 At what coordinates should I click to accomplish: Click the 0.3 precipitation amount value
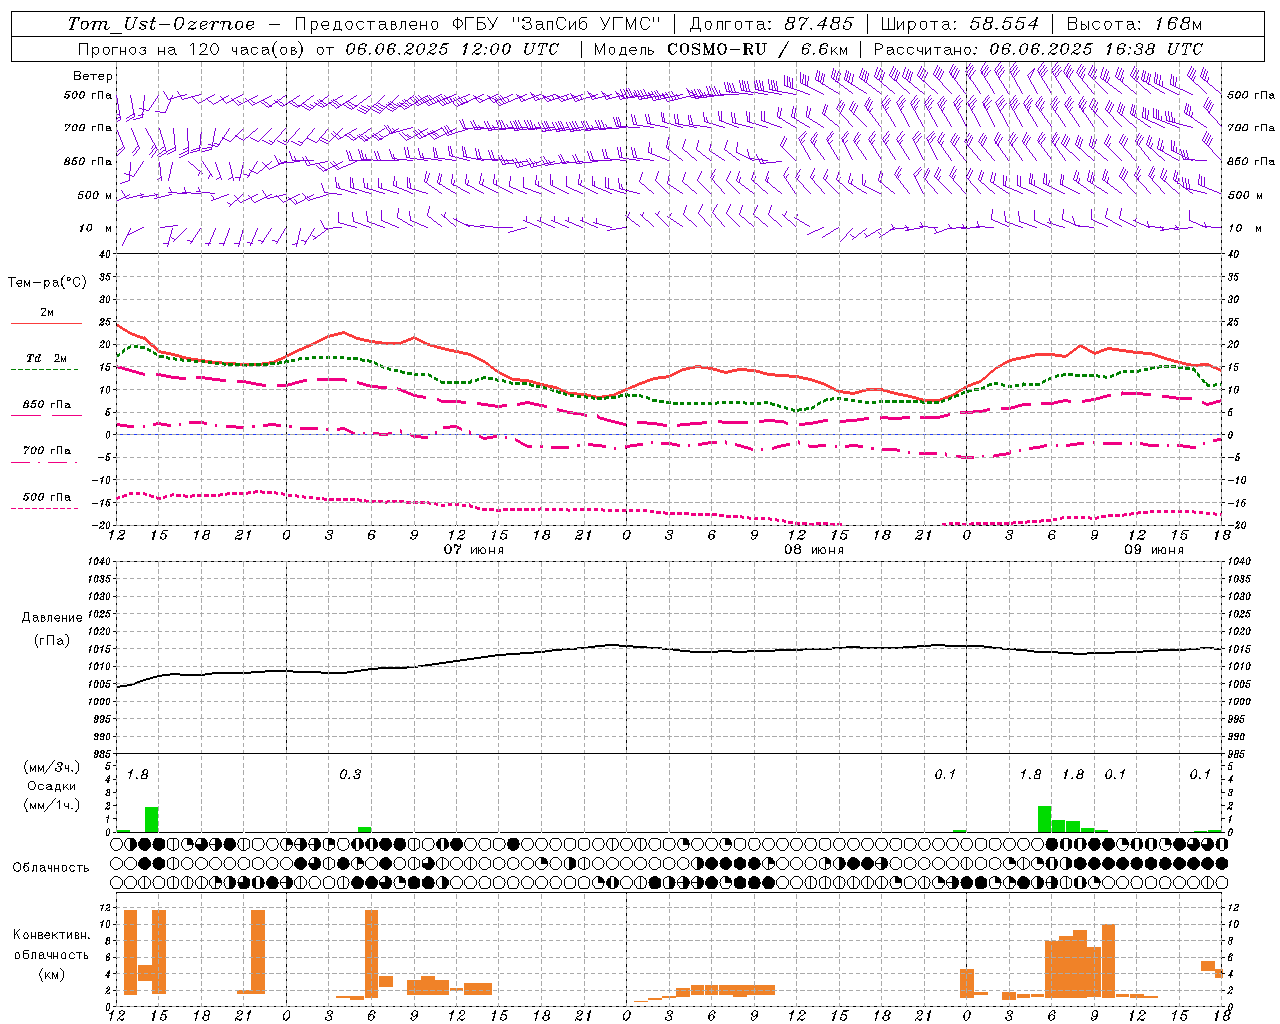coord(350,774)
